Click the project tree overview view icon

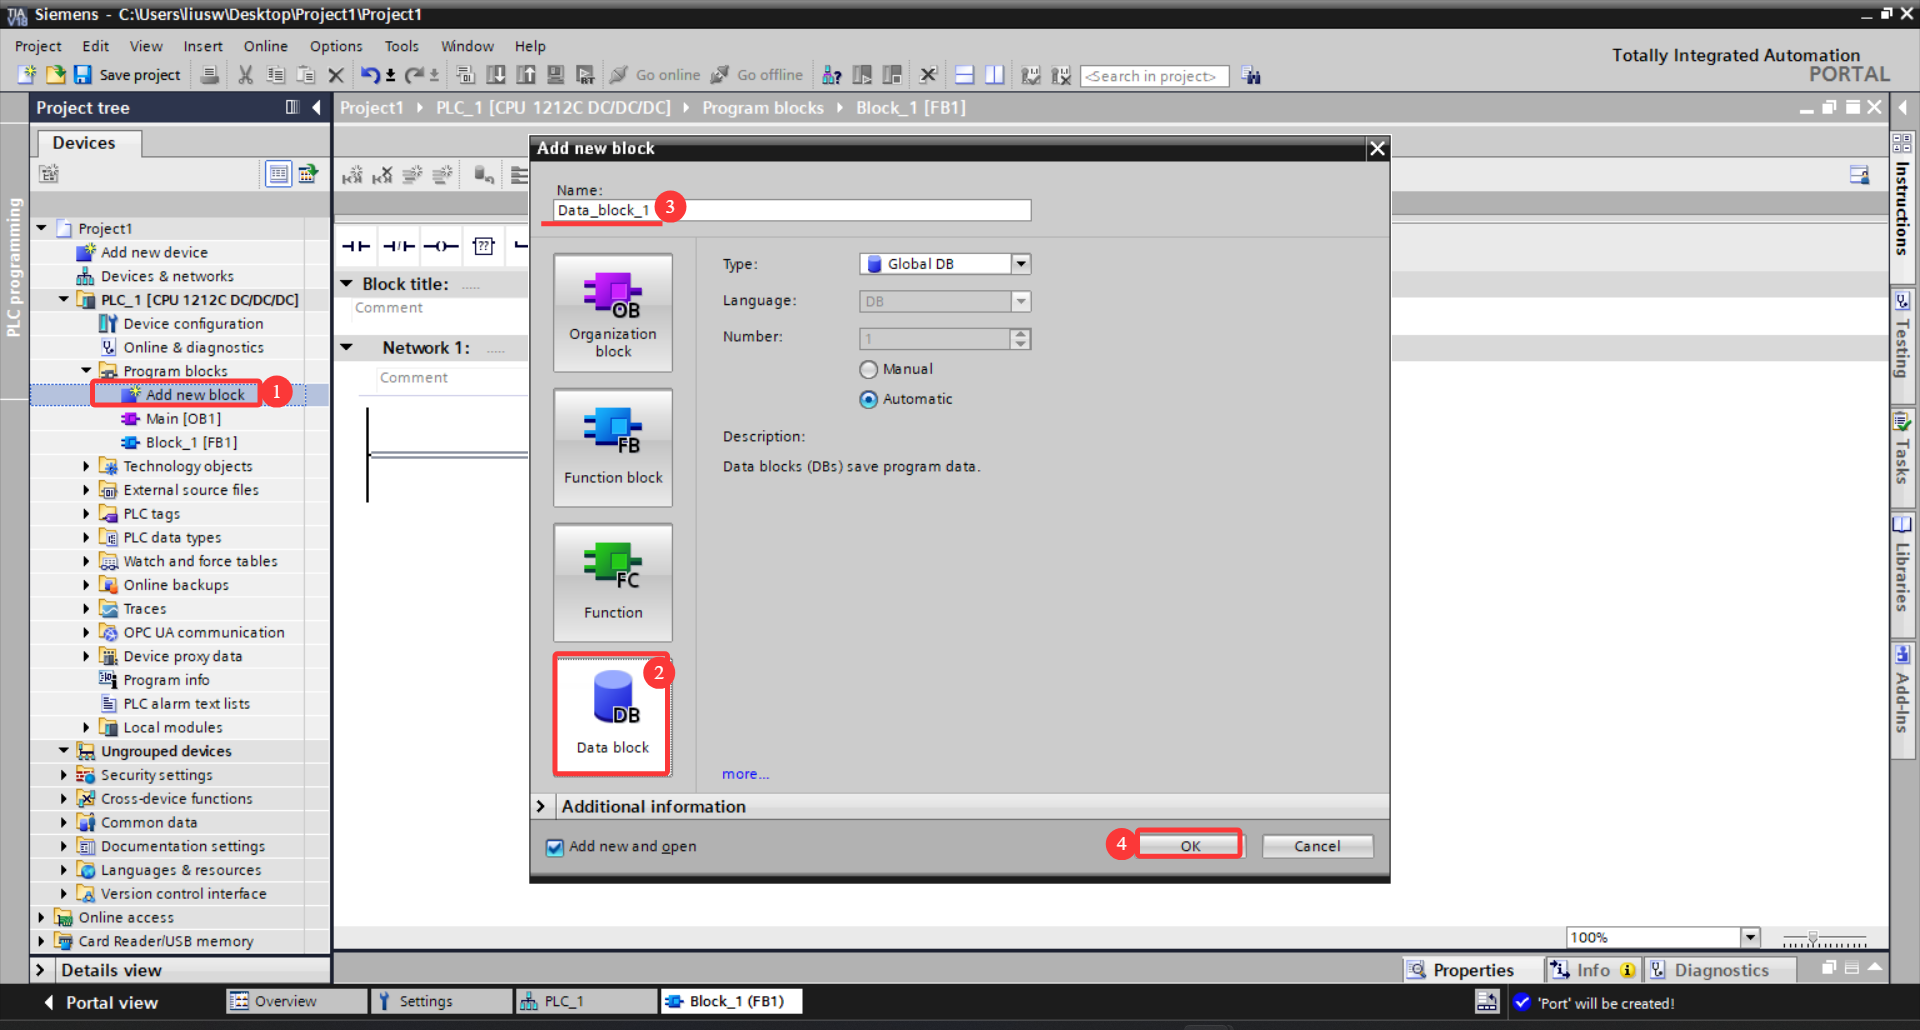(279, 174)
